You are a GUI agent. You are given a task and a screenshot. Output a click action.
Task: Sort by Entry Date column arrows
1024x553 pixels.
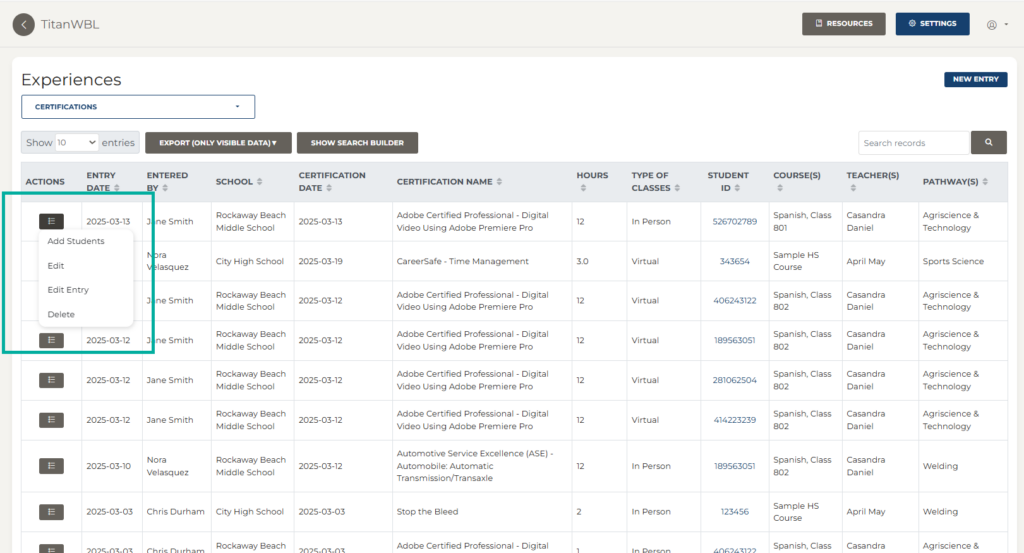117,188
